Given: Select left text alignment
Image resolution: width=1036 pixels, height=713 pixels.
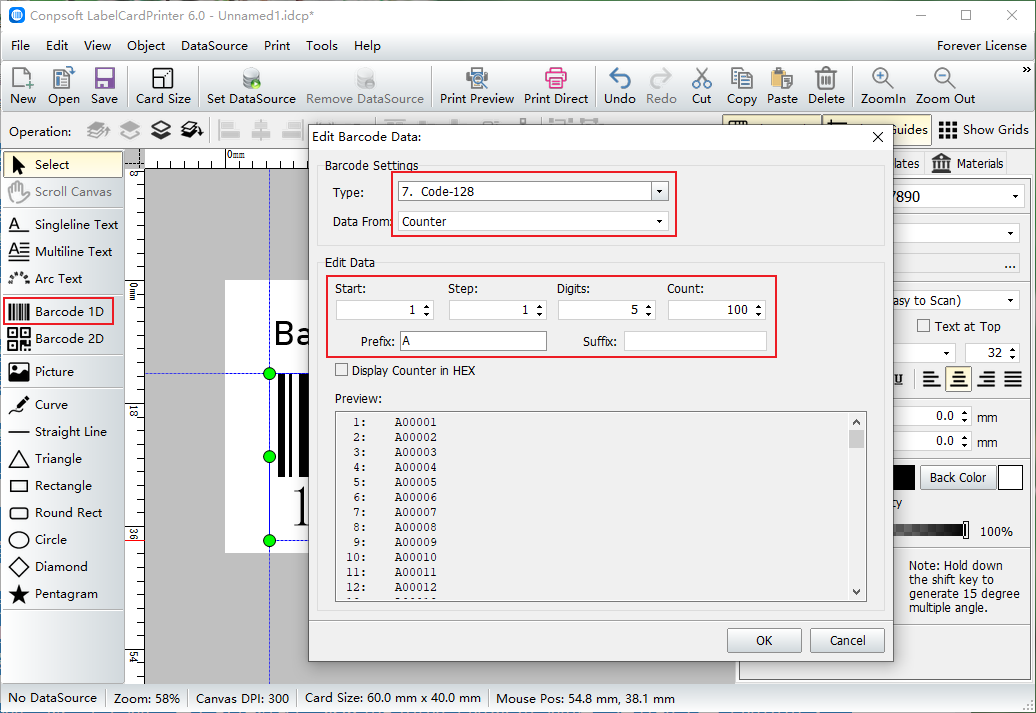Looking at the screenshot, I should (x=931, y=379).
